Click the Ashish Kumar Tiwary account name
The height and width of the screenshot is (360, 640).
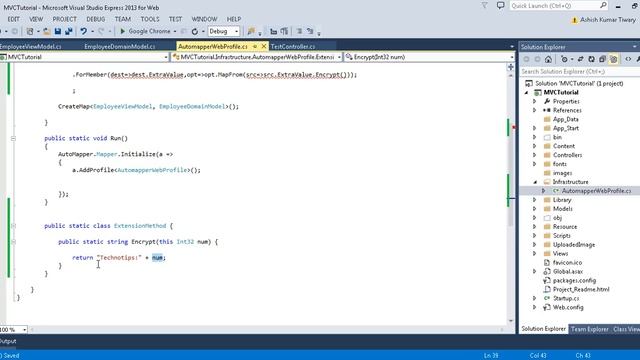(608, 20)
